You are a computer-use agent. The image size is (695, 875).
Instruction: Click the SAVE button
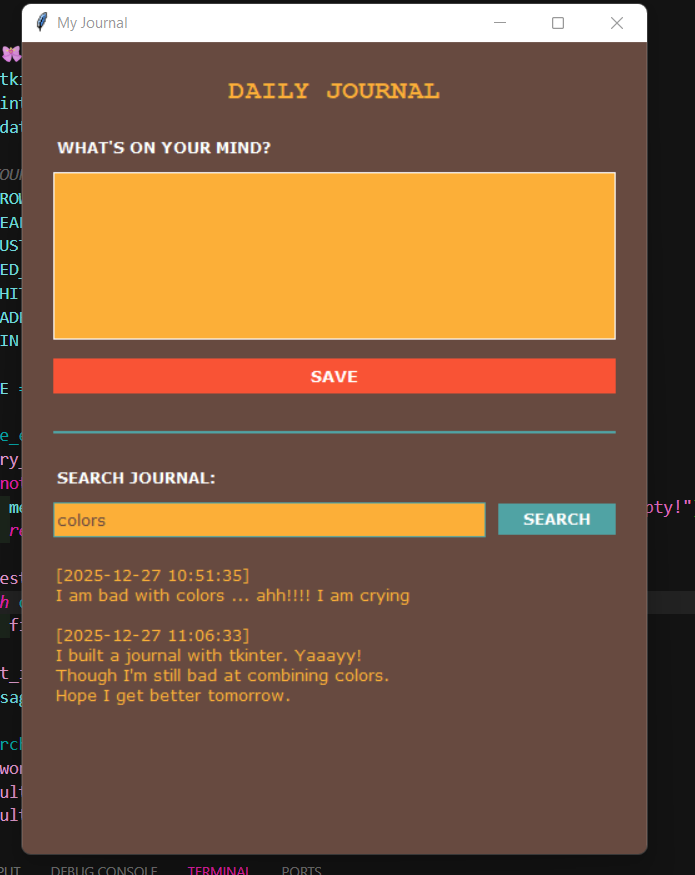coord(334,376)
